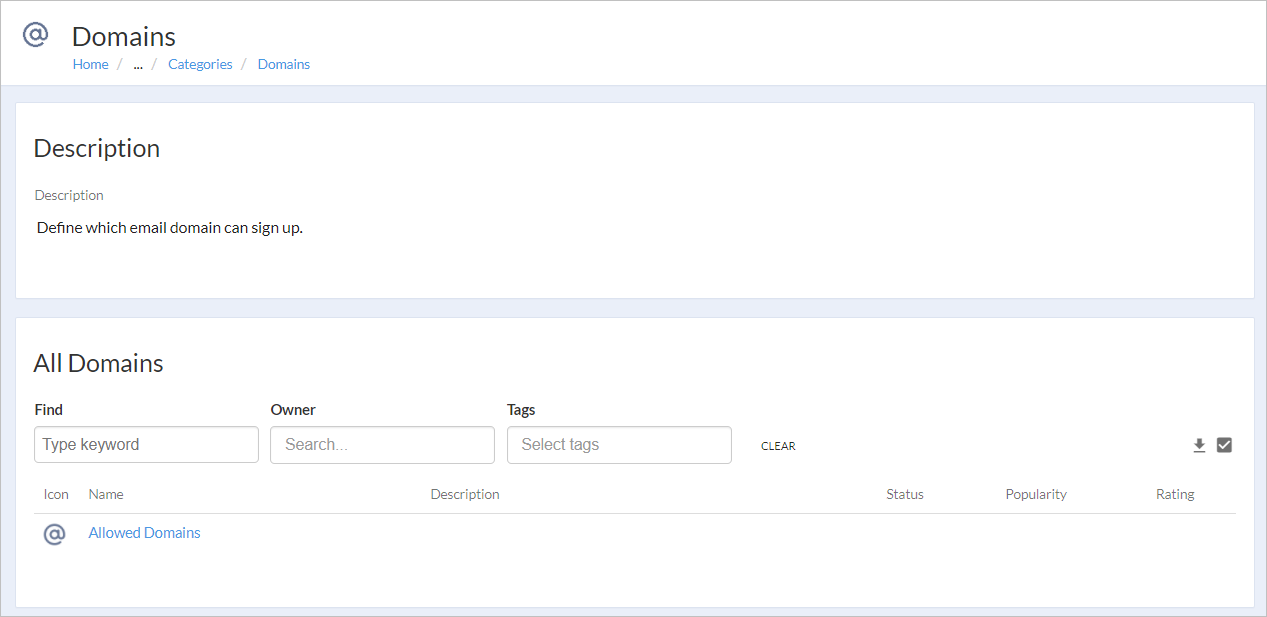Click the @ icon beside Allowed Domains

point(54,533)
